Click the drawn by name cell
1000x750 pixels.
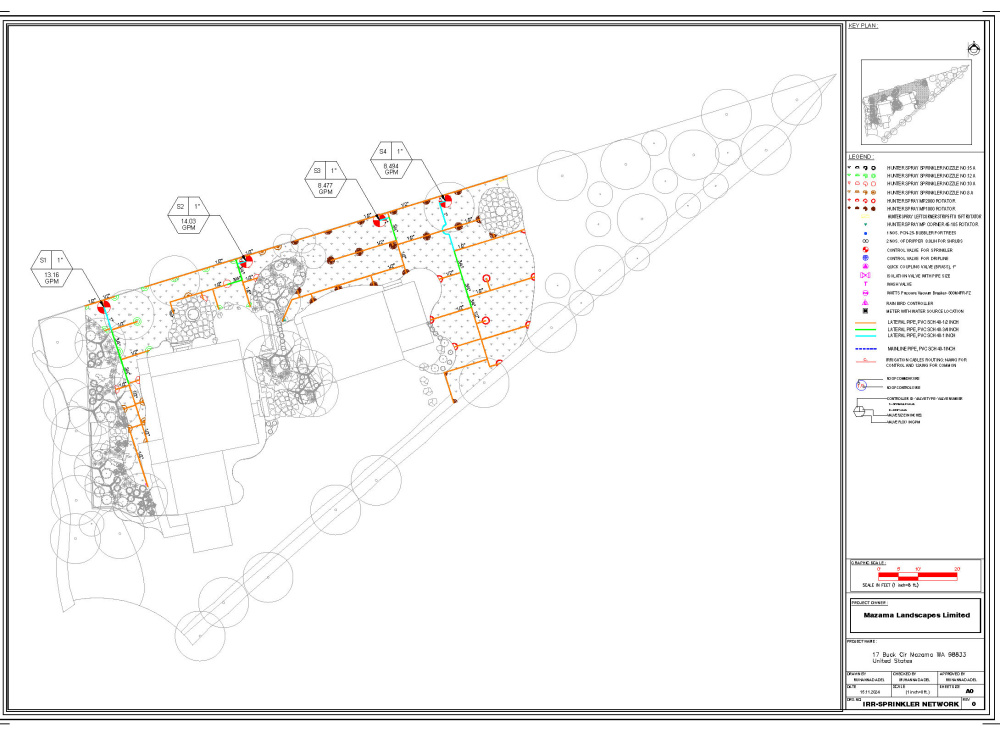click(869, 678)
